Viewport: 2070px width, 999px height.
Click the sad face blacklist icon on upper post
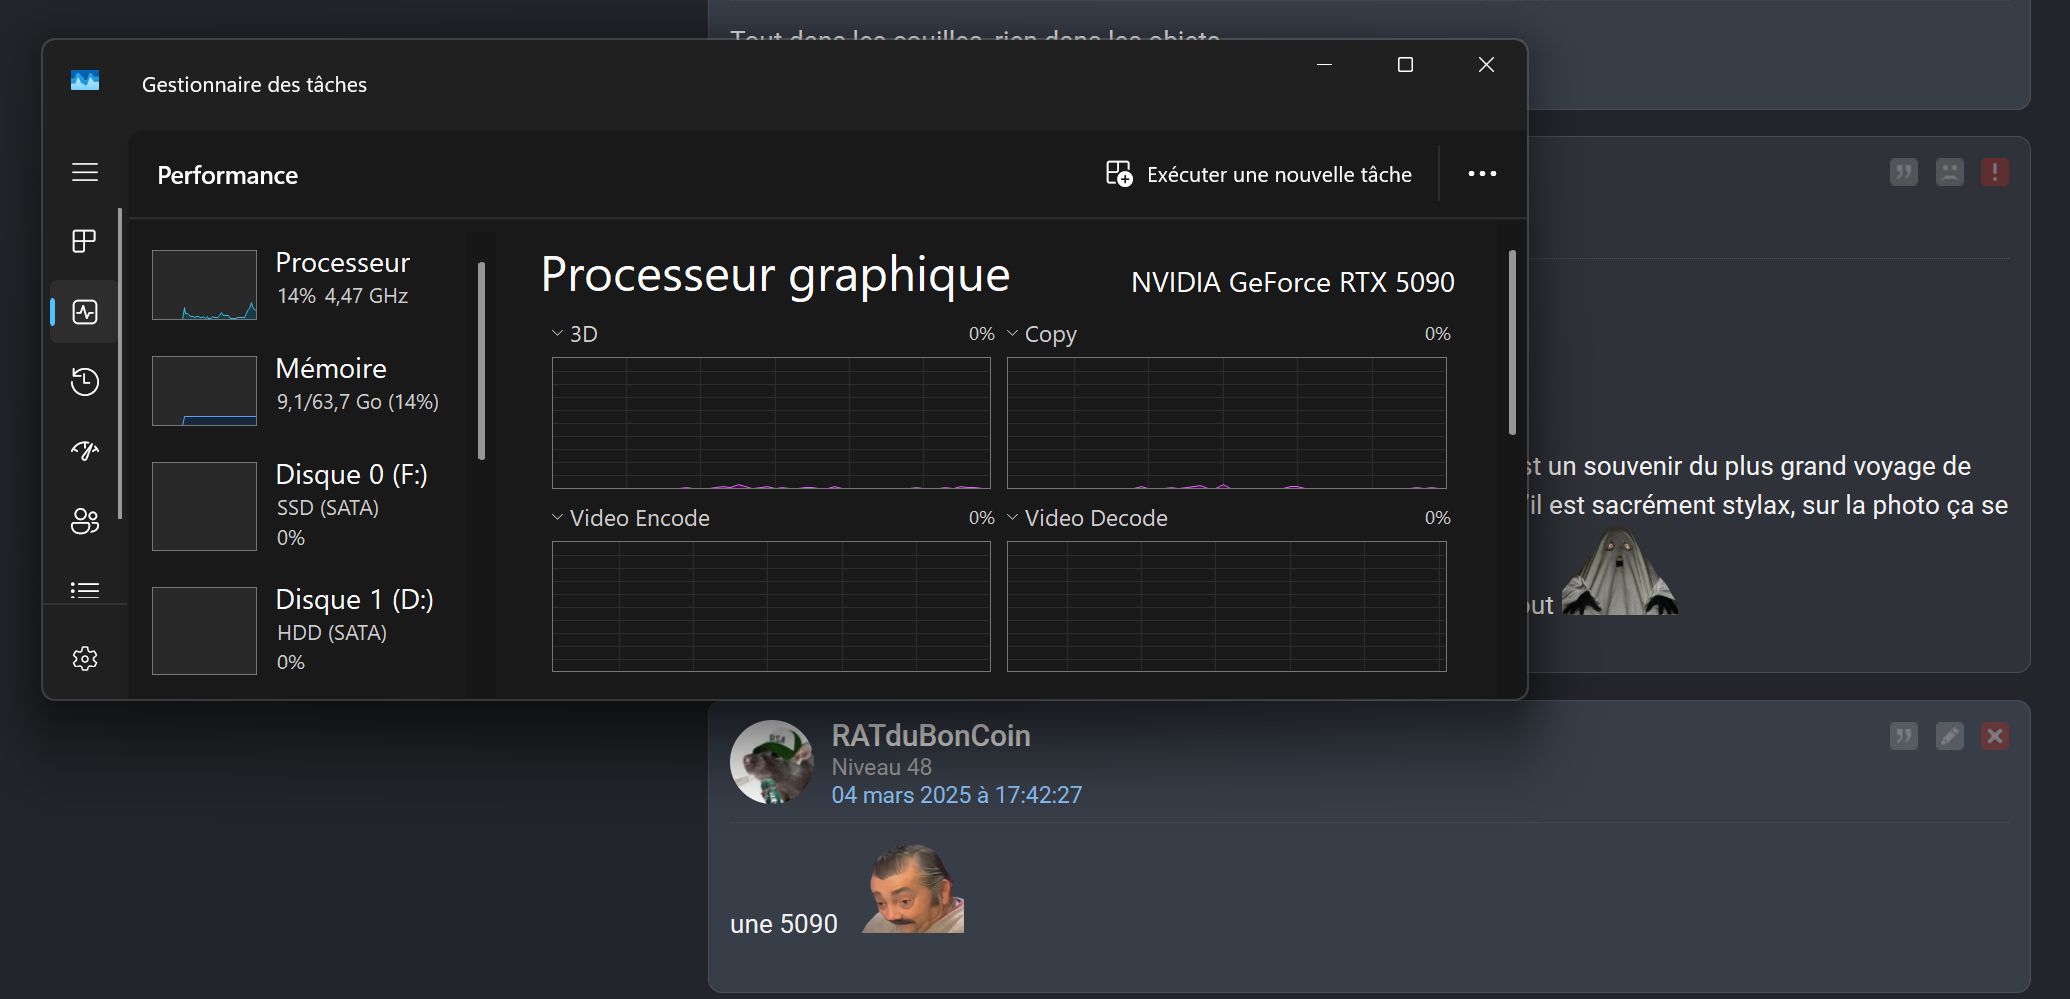(x=1950, y=172)
